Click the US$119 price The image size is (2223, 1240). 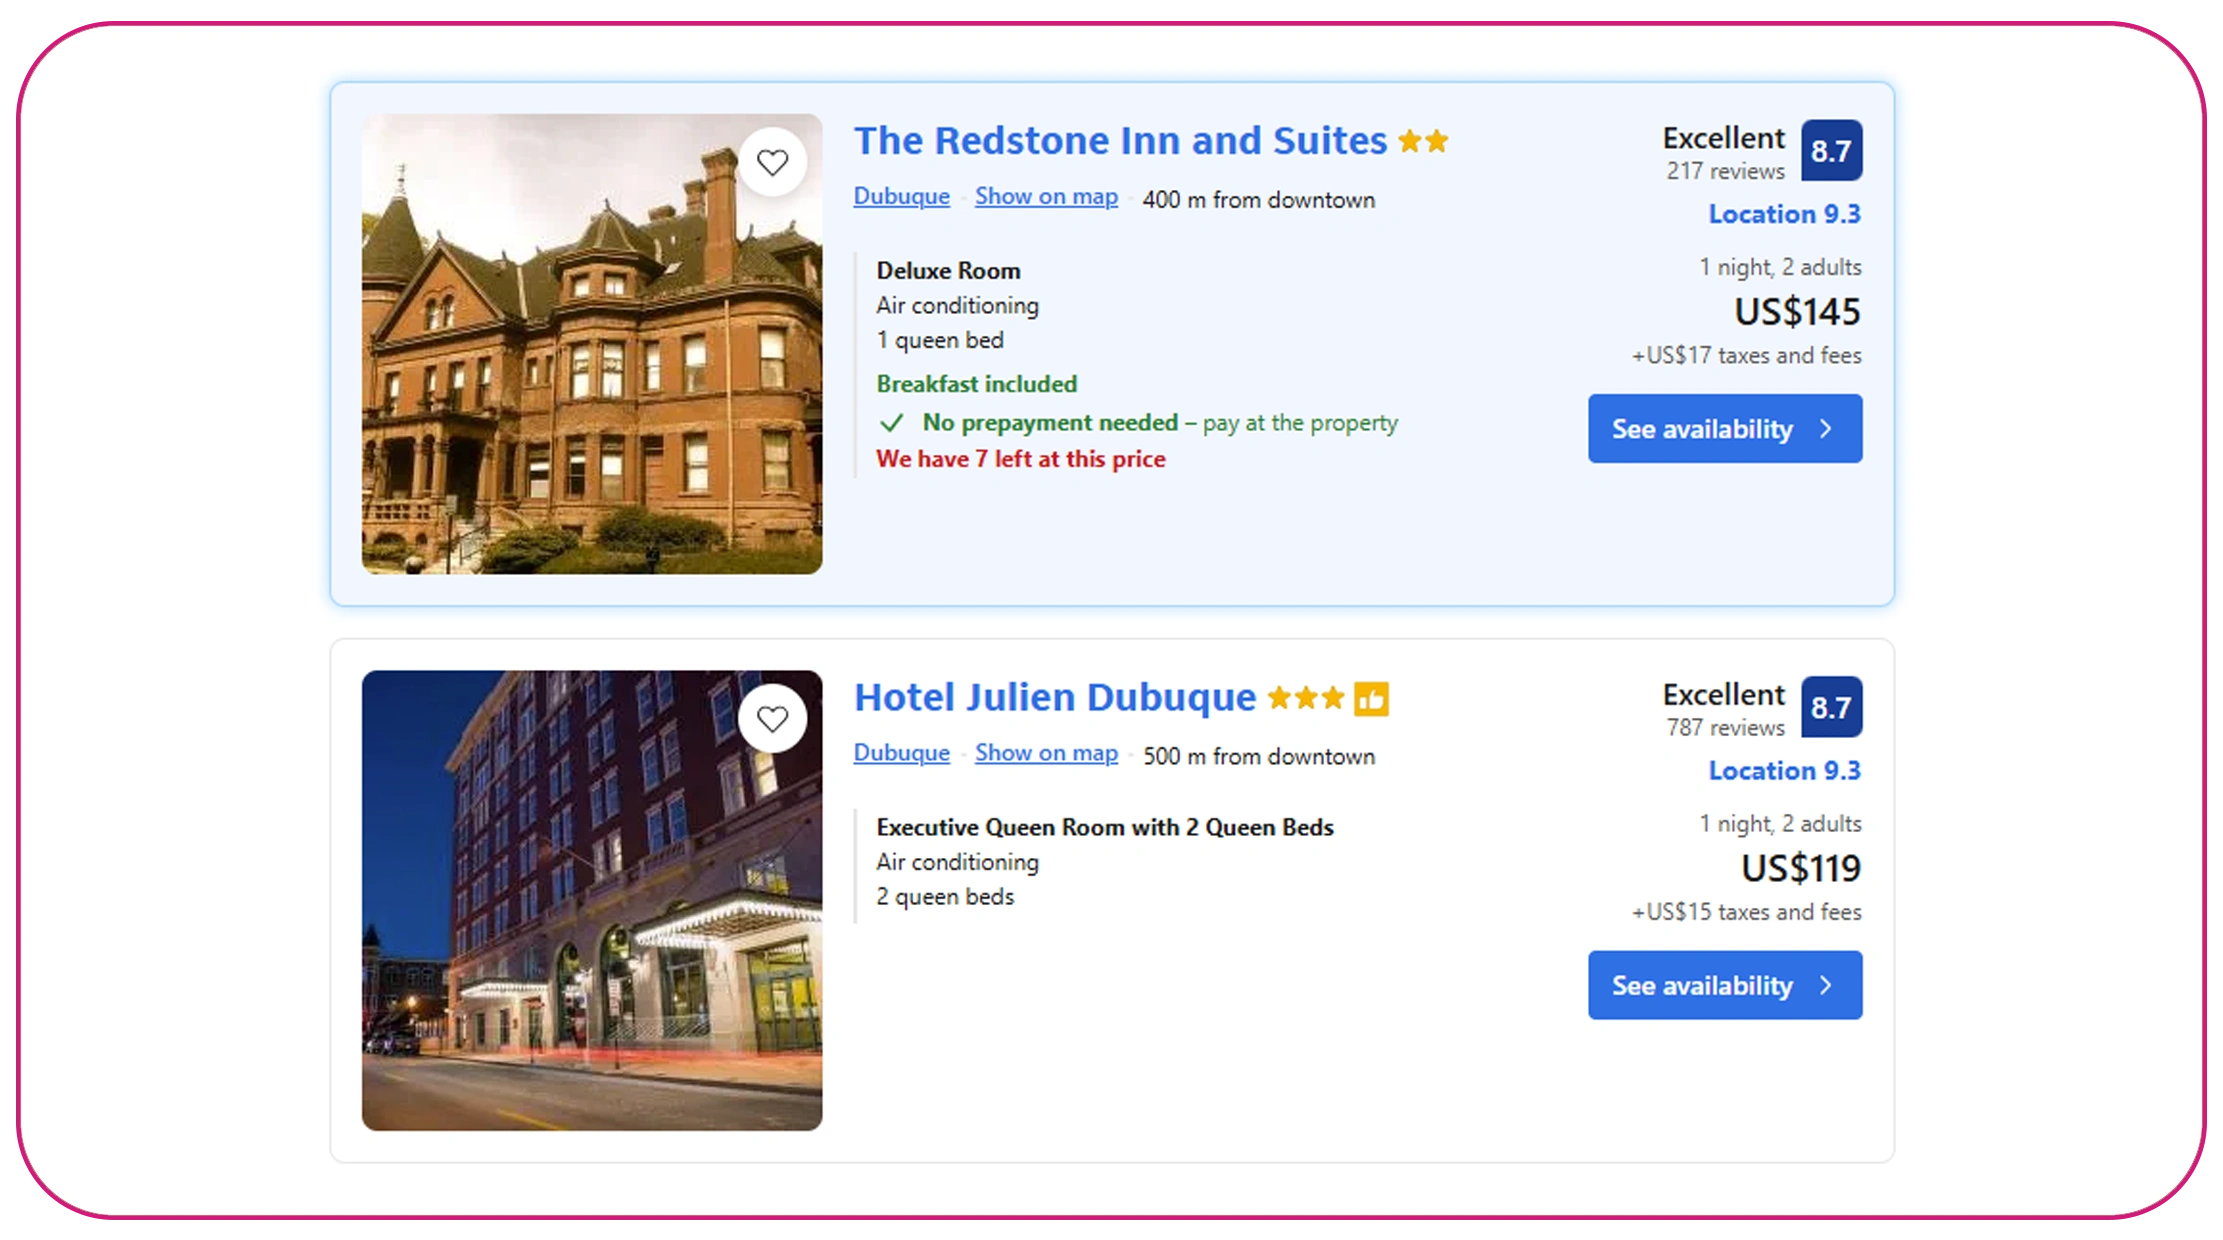[x=1801, y=869]
